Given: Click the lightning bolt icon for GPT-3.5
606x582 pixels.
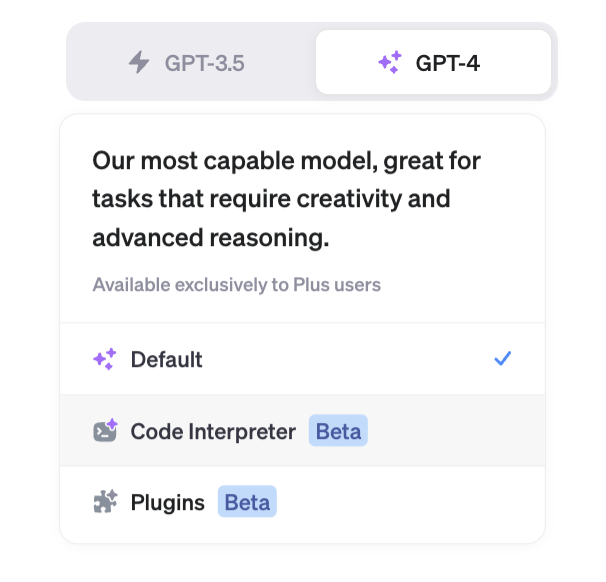Looking at the screenshot, I should coord(139,62).
